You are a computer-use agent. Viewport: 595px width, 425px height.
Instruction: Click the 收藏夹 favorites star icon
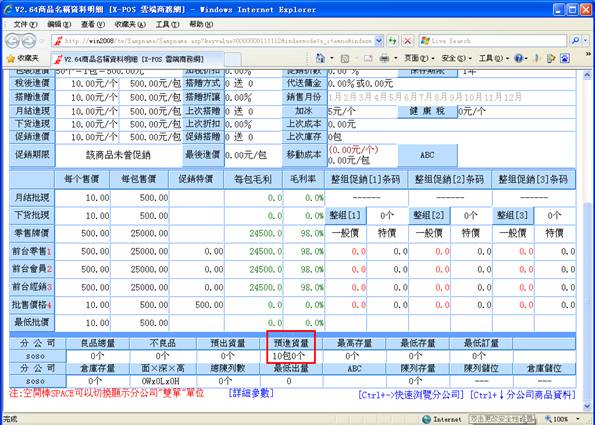coord(11,58)
